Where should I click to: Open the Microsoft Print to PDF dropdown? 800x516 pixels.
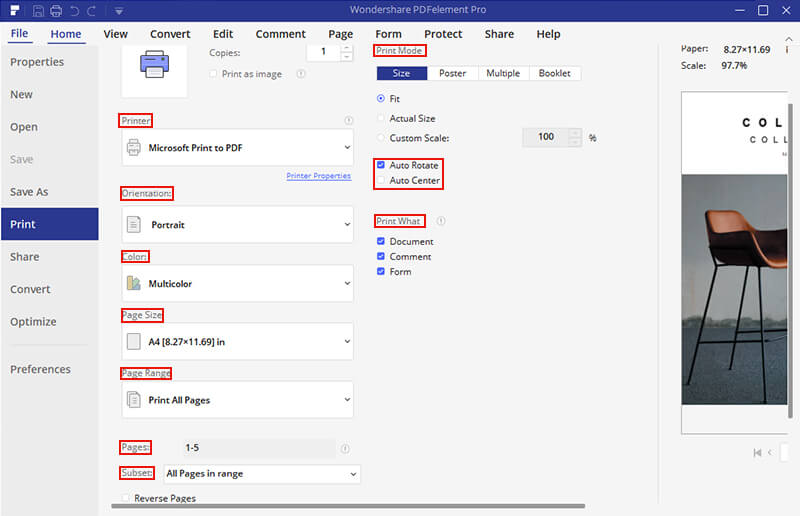click(x=237, y=148)
